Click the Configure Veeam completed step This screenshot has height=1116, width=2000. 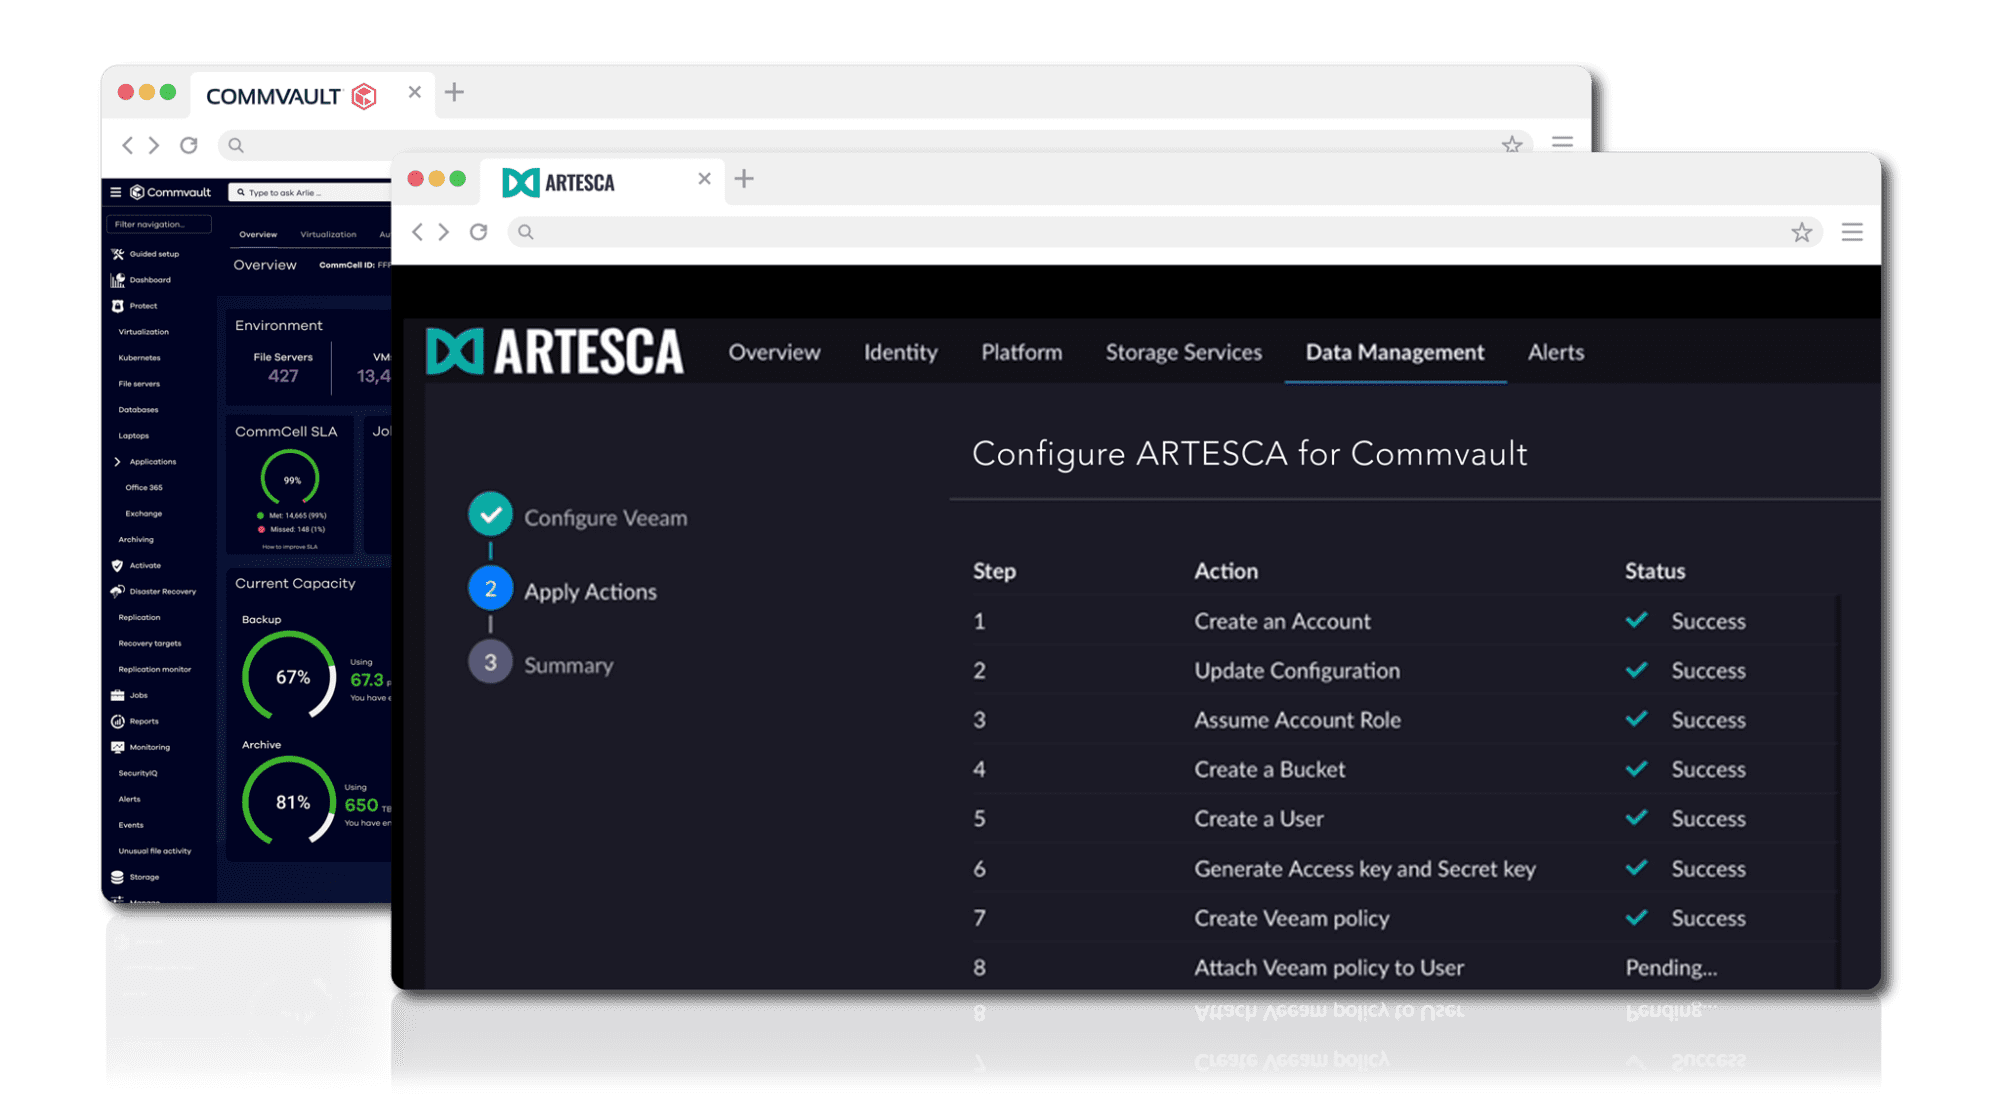point(578,517)
